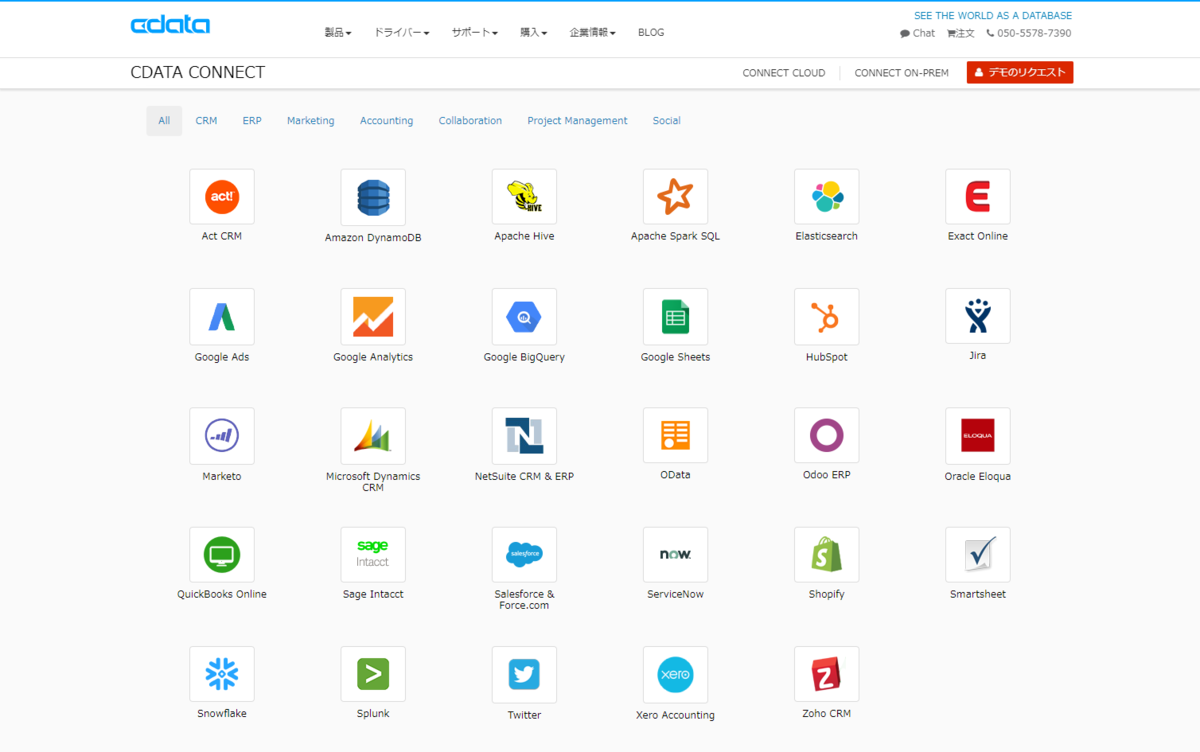This screenshot has height=752, width=1200.
Task: Click the デモのリクエスト button
Action: click(1020, 72)
